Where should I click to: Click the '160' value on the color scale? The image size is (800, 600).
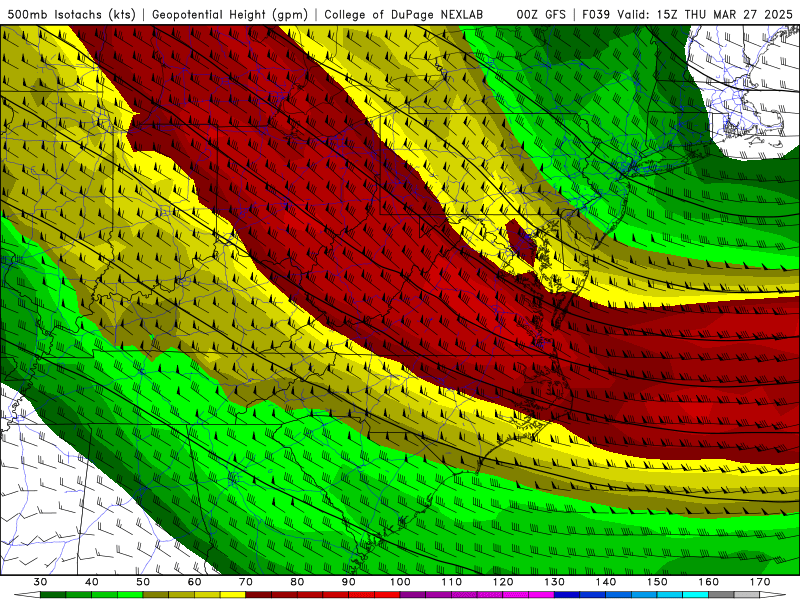(709, 582)
